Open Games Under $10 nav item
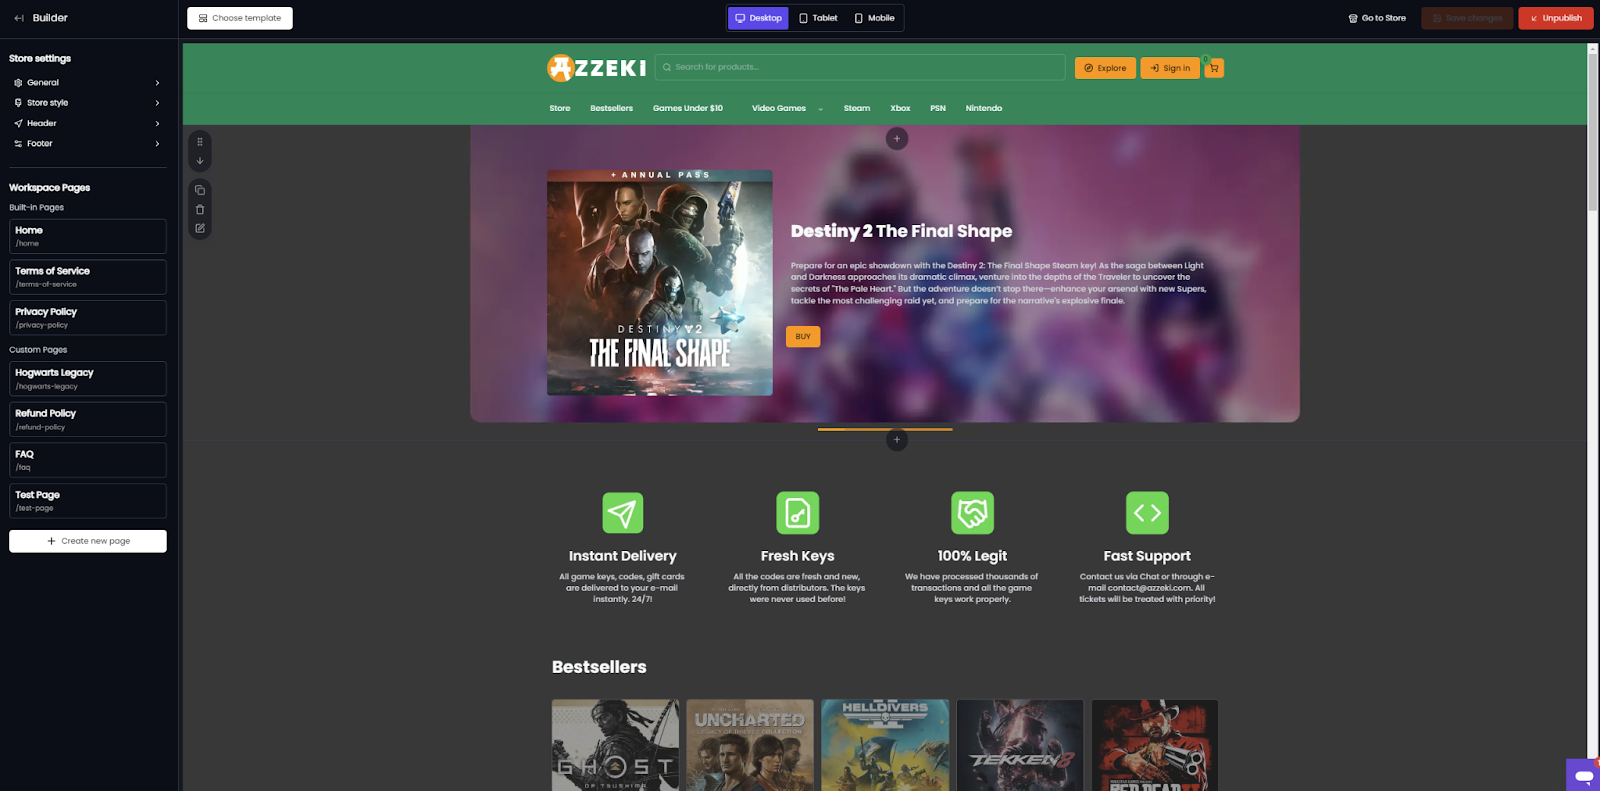This screenshot has width=1600, height=791. coord(688,108)
